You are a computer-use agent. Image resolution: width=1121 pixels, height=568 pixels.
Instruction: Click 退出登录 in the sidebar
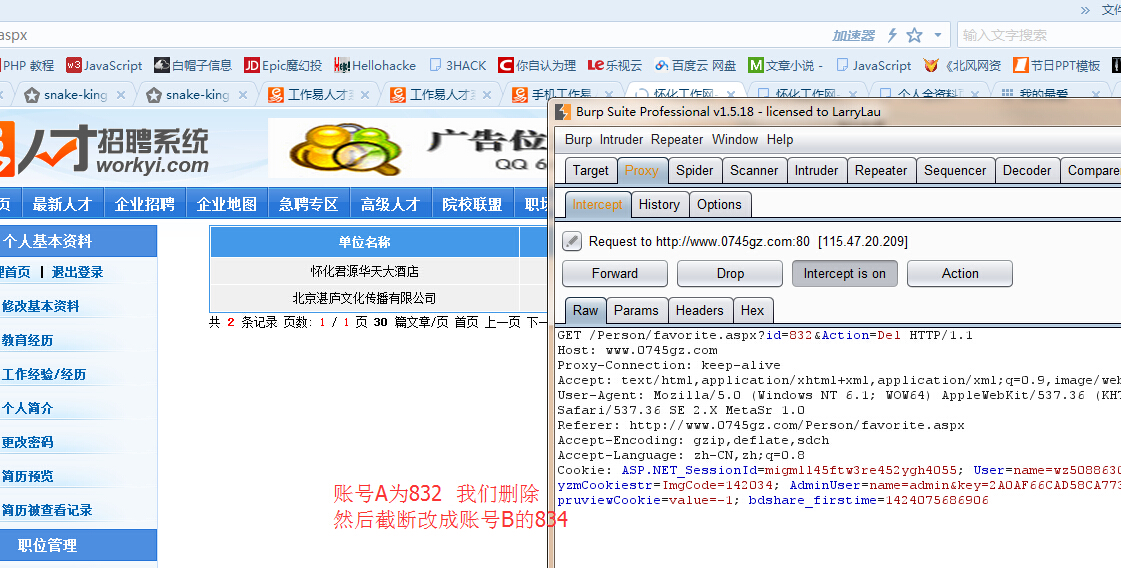coord(77,272)
